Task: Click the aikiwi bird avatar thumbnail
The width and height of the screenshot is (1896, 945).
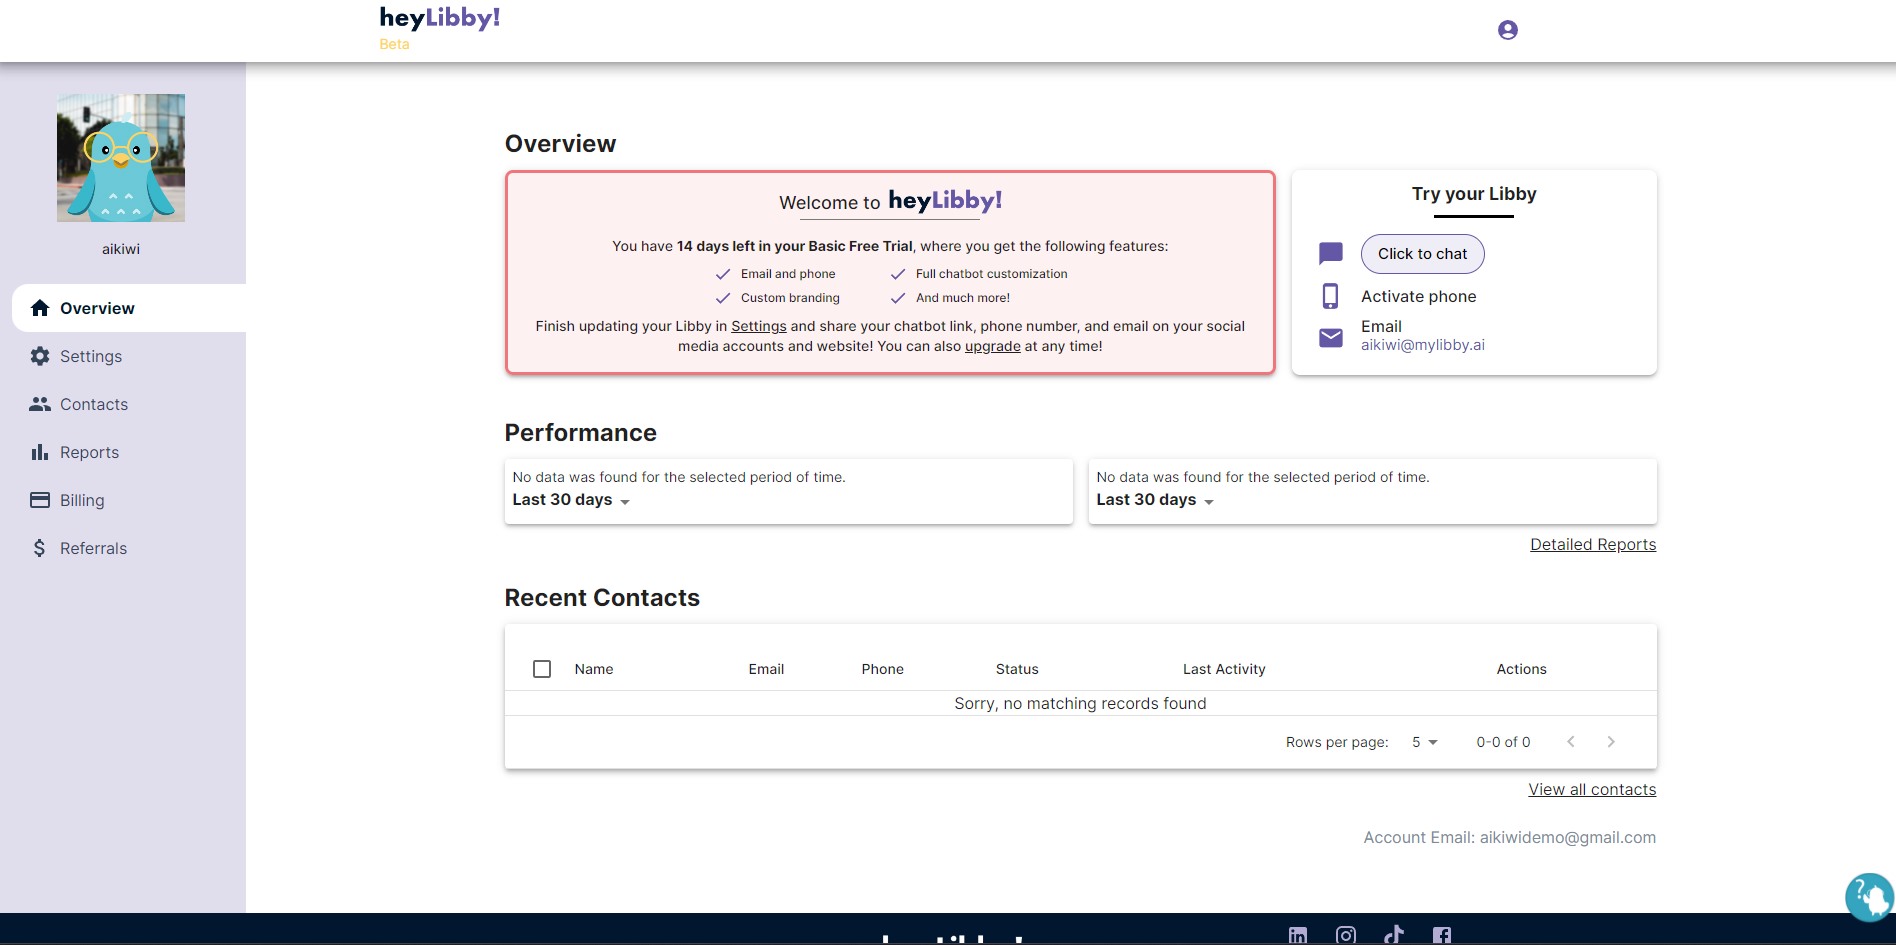Action: tap(121, 158)
